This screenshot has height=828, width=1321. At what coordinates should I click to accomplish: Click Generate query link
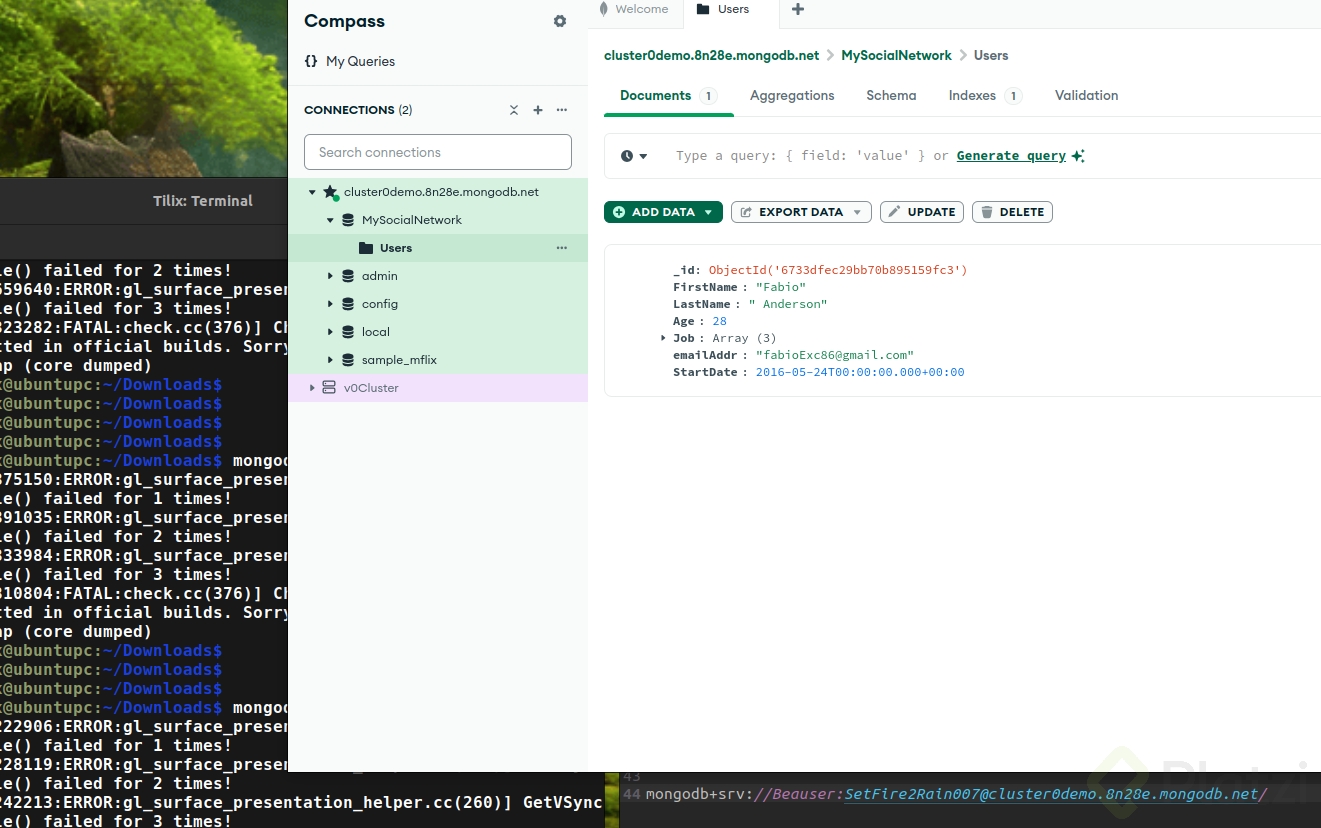[x=1011, y=156]
